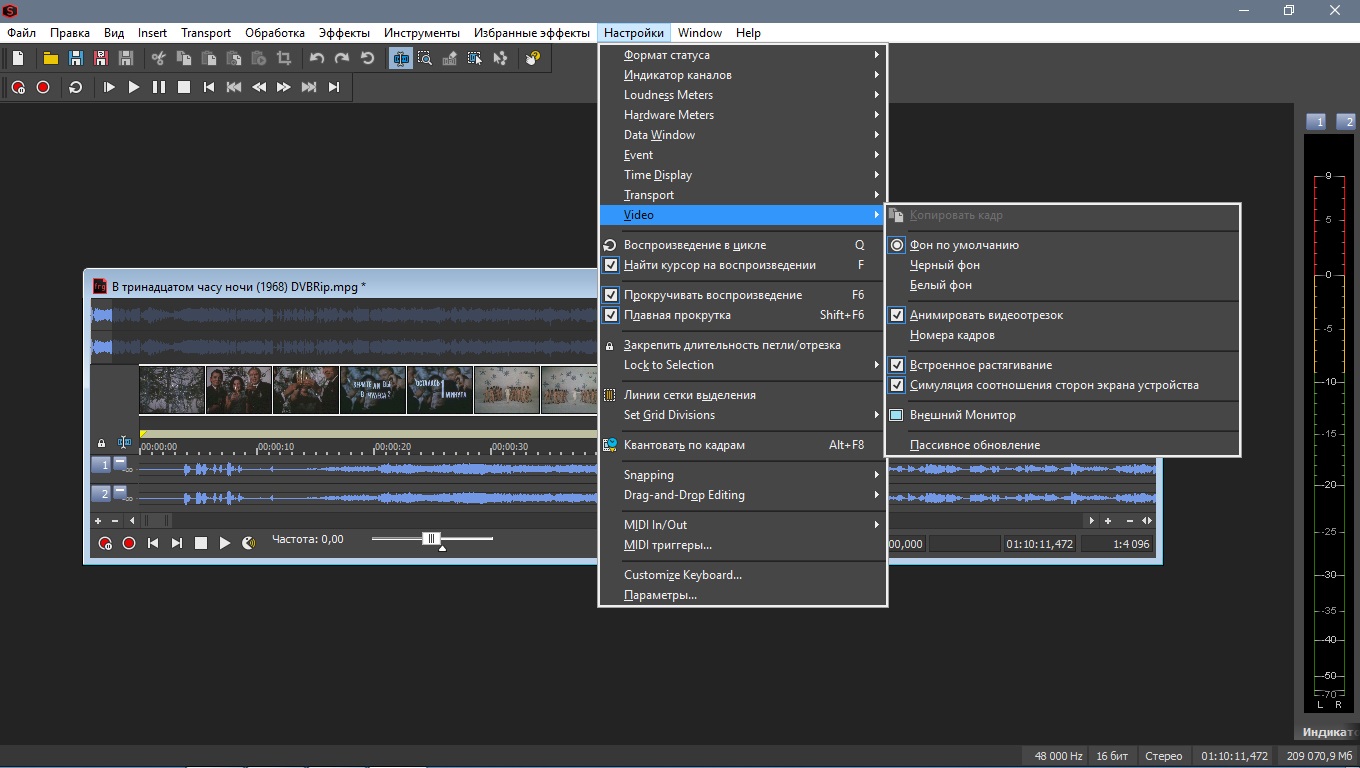Screen dimensions: 1360x768
Task: Select the Черный фон background option
Action: click(944, 265)
